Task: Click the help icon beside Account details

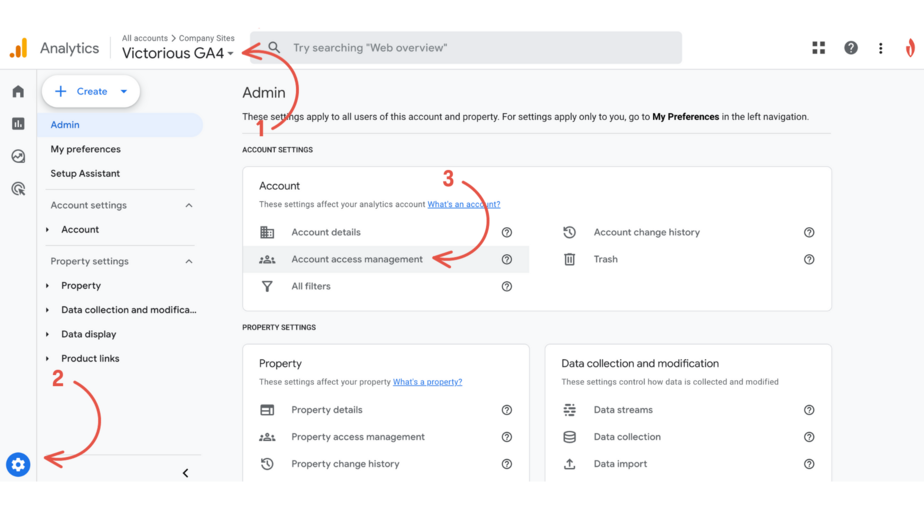Action: click(x=507, y=233)
